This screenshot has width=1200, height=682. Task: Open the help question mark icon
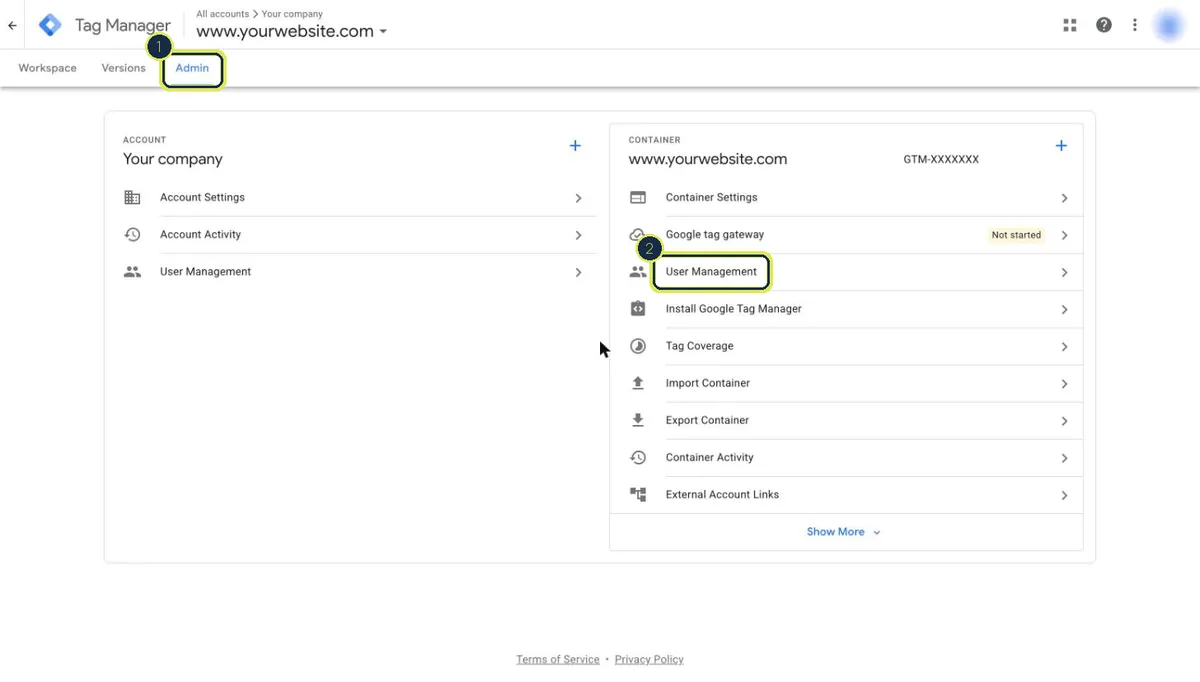(1104, 25)
